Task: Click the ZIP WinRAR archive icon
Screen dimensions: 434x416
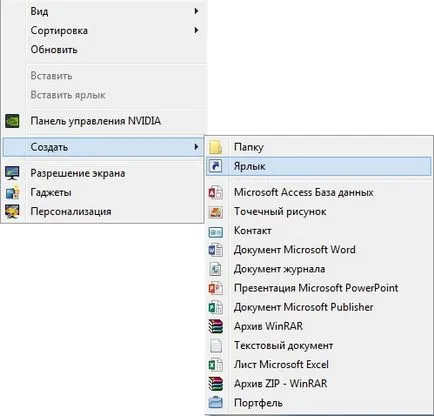Action: (216, 384)
